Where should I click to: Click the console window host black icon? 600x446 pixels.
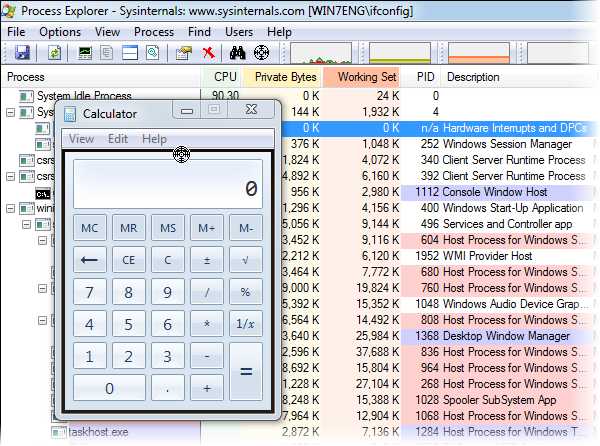(43, 194)
